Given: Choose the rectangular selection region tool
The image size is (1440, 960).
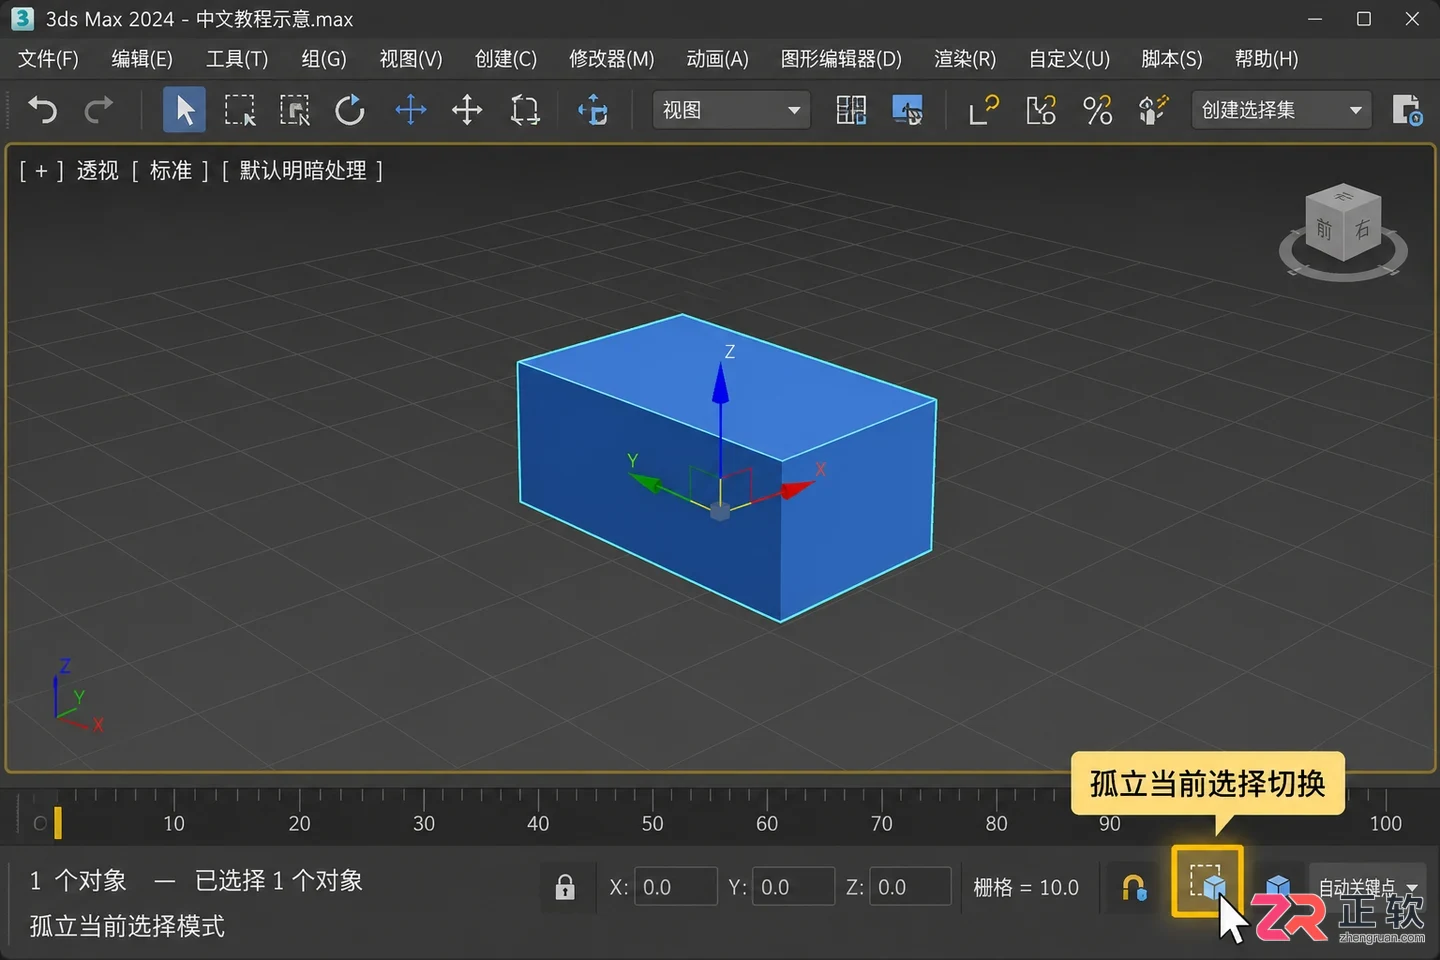Looking at the screenshot, I should click(240, 110).
